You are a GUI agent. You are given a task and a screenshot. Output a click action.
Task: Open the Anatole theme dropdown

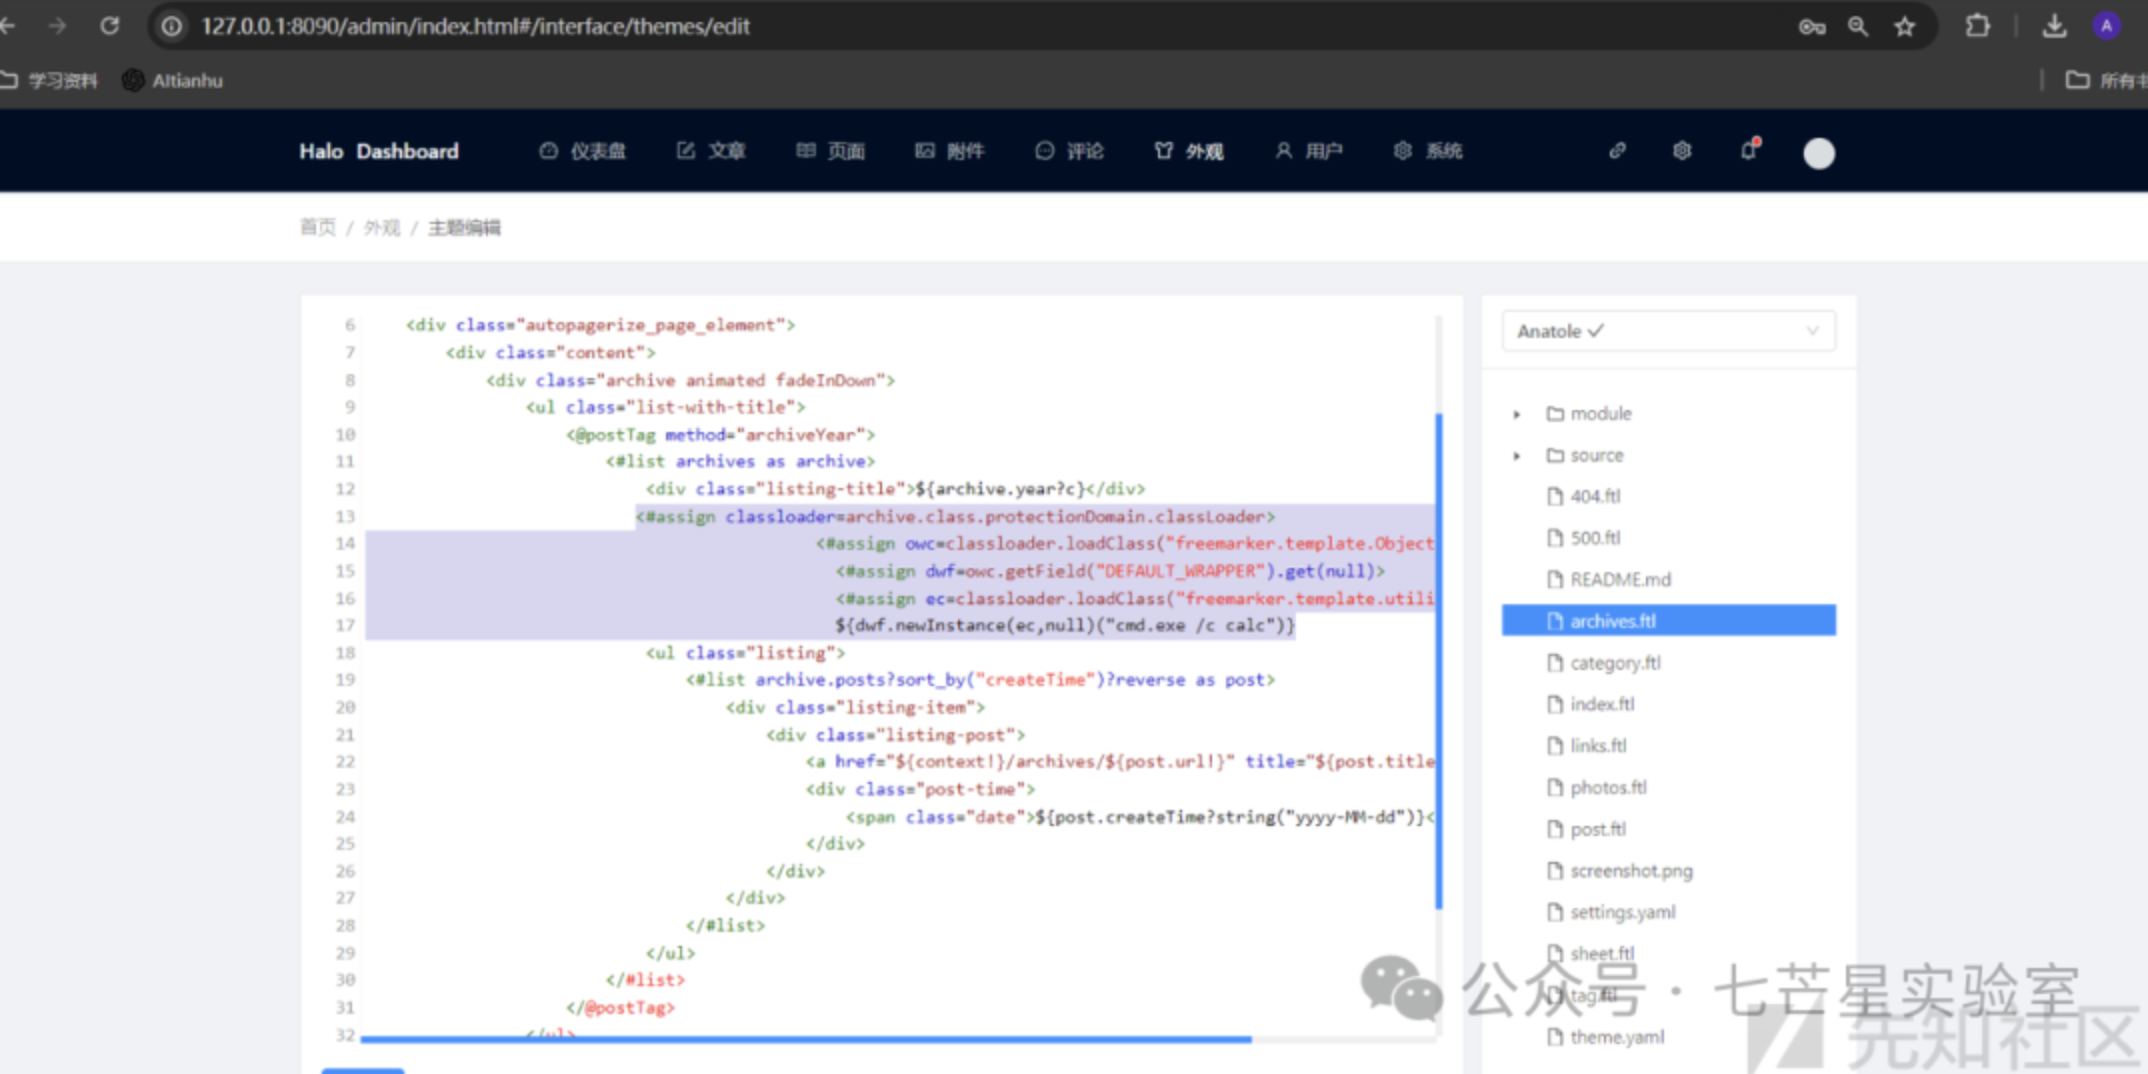(x=1668, y=331)
